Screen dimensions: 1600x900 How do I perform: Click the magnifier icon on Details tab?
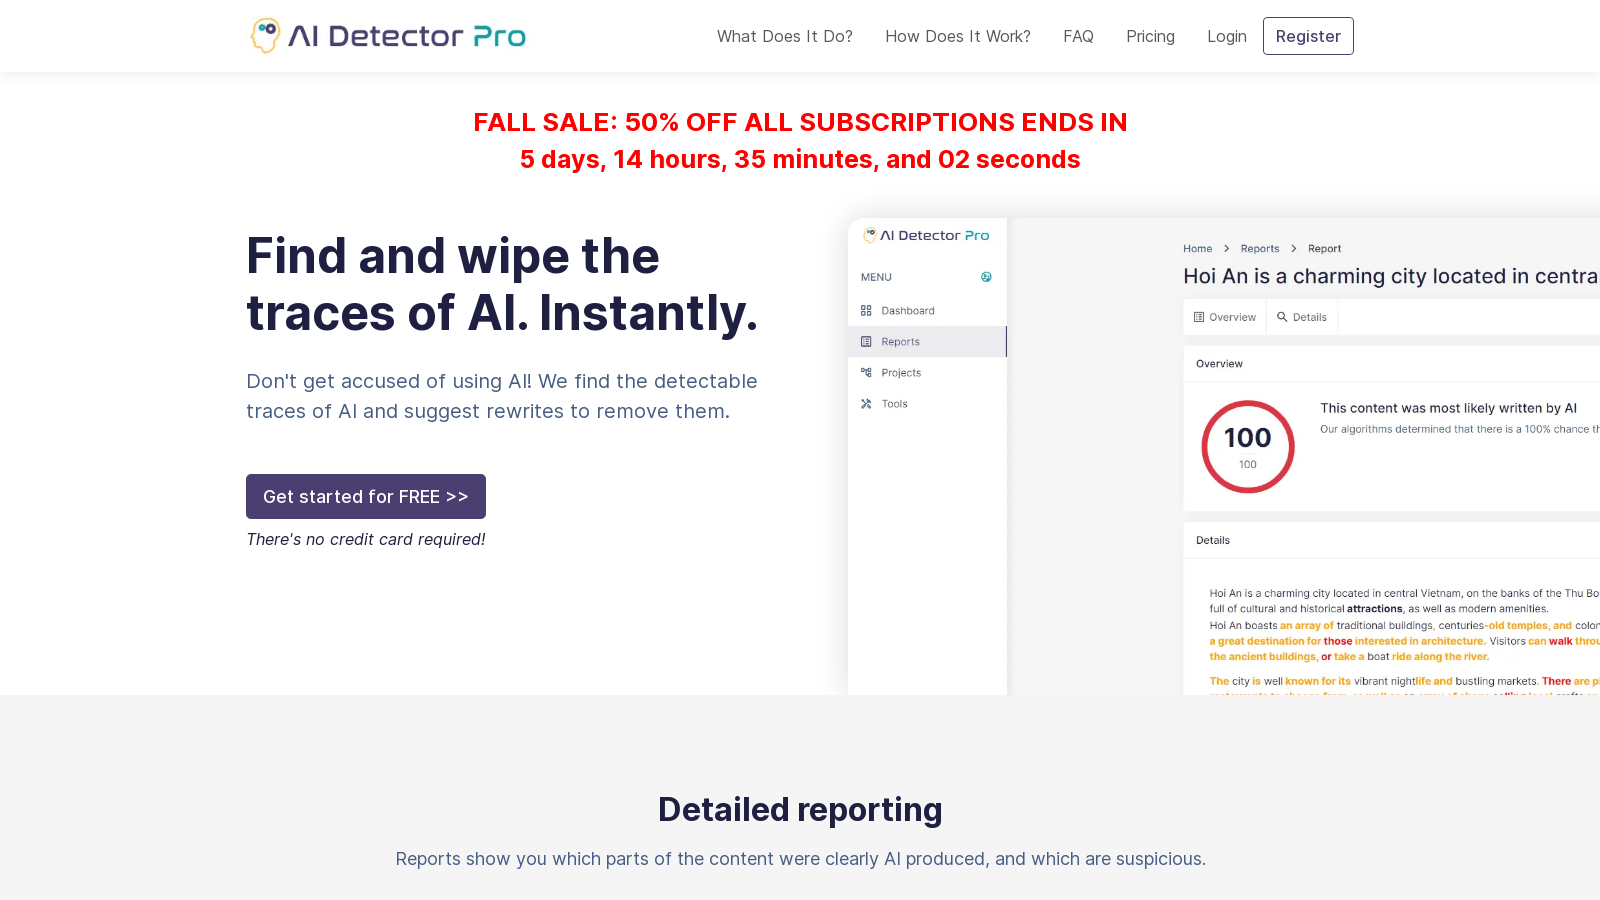[1282, 317]
